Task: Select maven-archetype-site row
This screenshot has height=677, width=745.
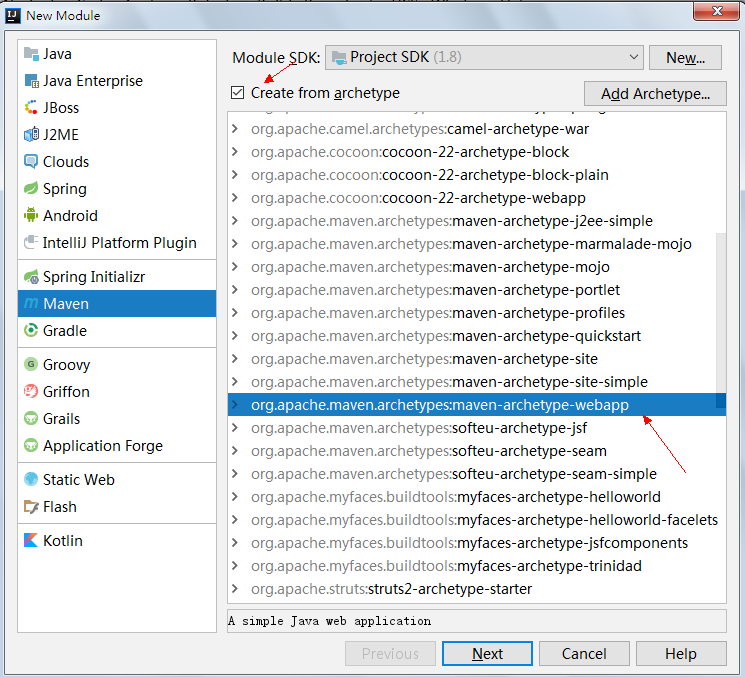Action: tap(477, 359)
